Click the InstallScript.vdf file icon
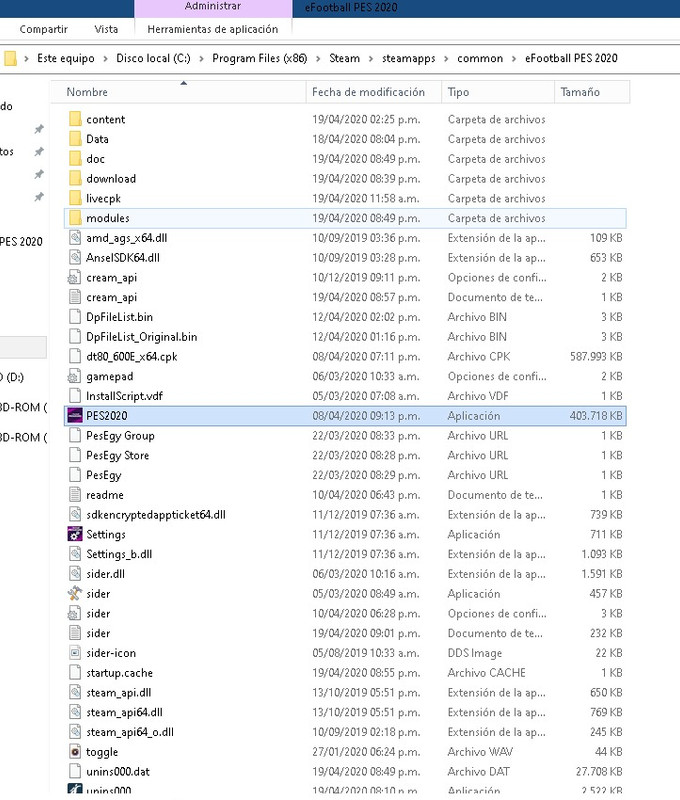The image size is (680, 800). click(x=75, y=396)
